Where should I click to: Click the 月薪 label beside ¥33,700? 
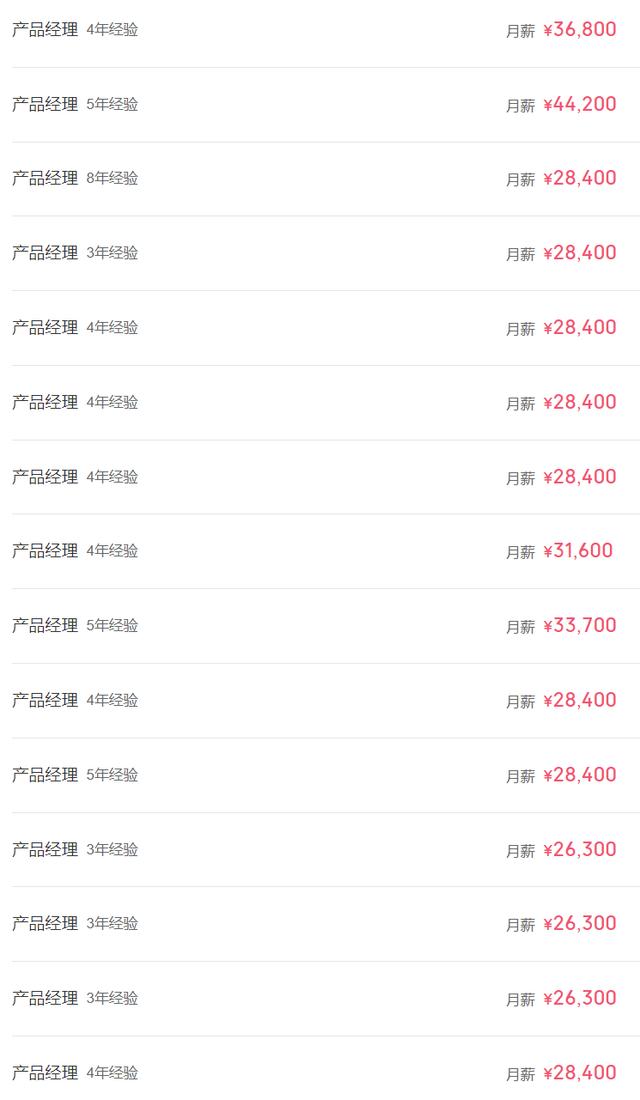pos(520,627)
